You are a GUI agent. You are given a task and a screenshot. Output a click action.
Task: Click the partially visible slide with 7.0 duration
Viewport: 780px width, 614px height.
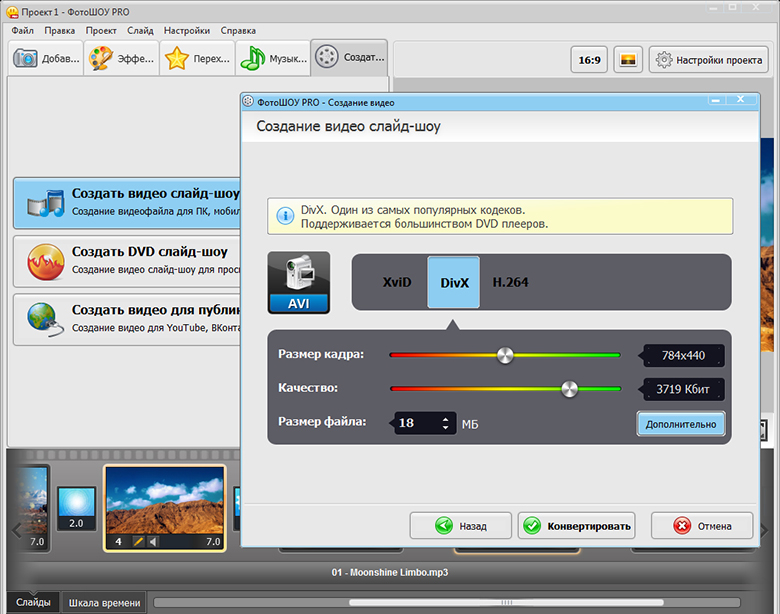pos(34,508)
